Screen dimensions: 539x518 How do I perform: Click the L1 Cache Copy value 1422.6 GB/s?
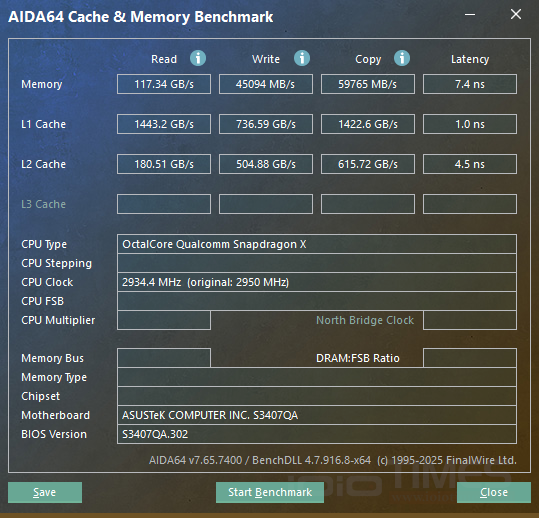(x=368, y=124)
